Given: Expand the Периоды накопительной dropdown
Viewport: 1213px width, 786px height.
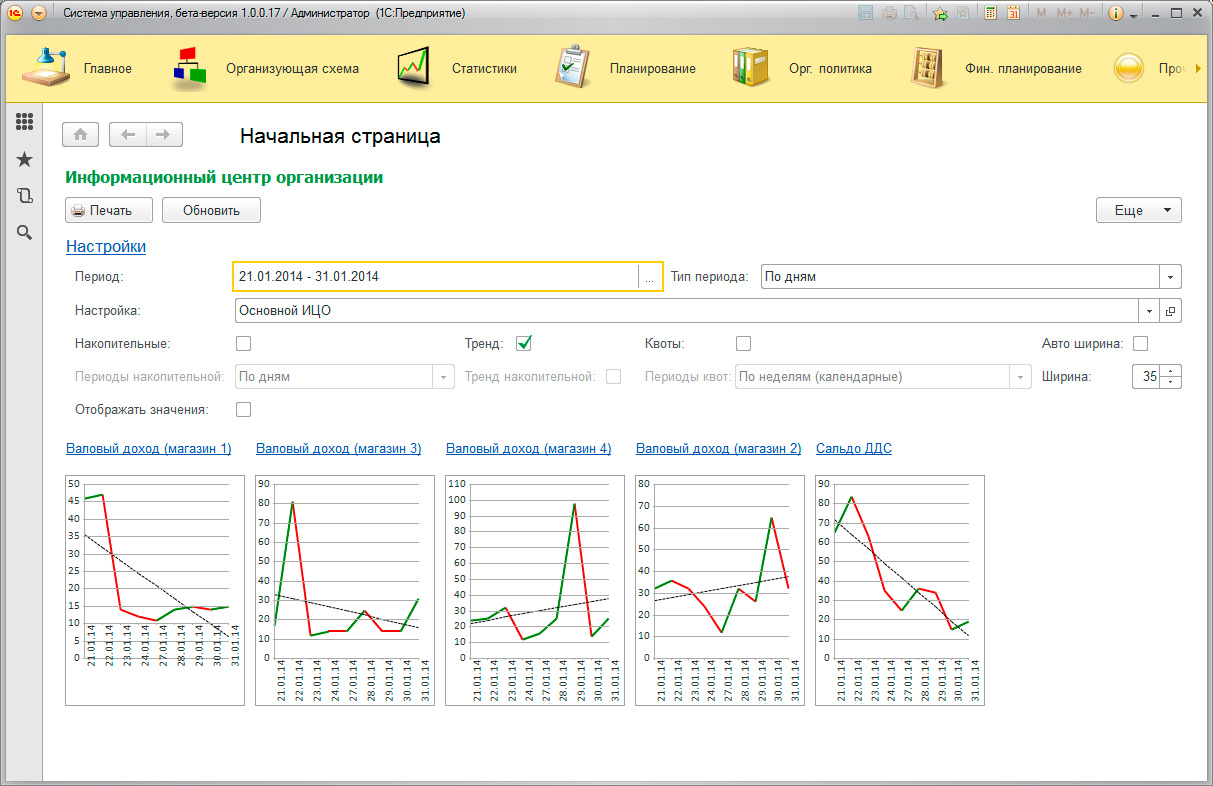Looking at the screenshot, I should click(x=443, y=377).
